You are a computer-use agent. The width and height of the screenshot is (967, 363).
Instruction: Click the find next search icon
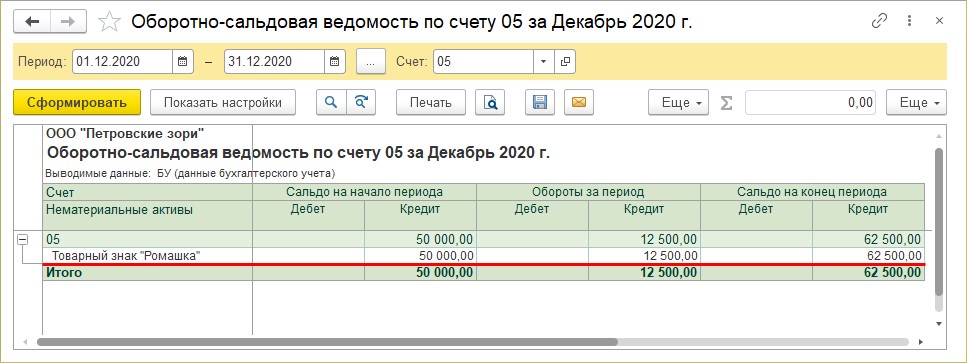[361, 102]
